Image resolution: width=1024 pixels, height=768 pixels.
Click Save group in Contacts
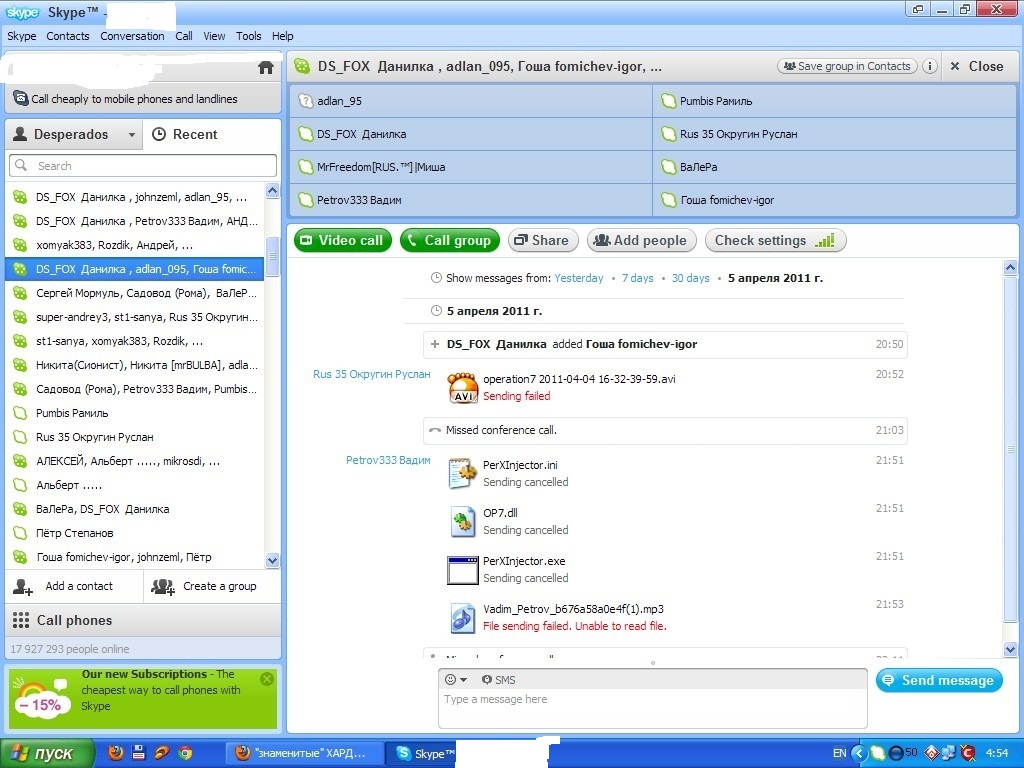[x=847, y=66]
